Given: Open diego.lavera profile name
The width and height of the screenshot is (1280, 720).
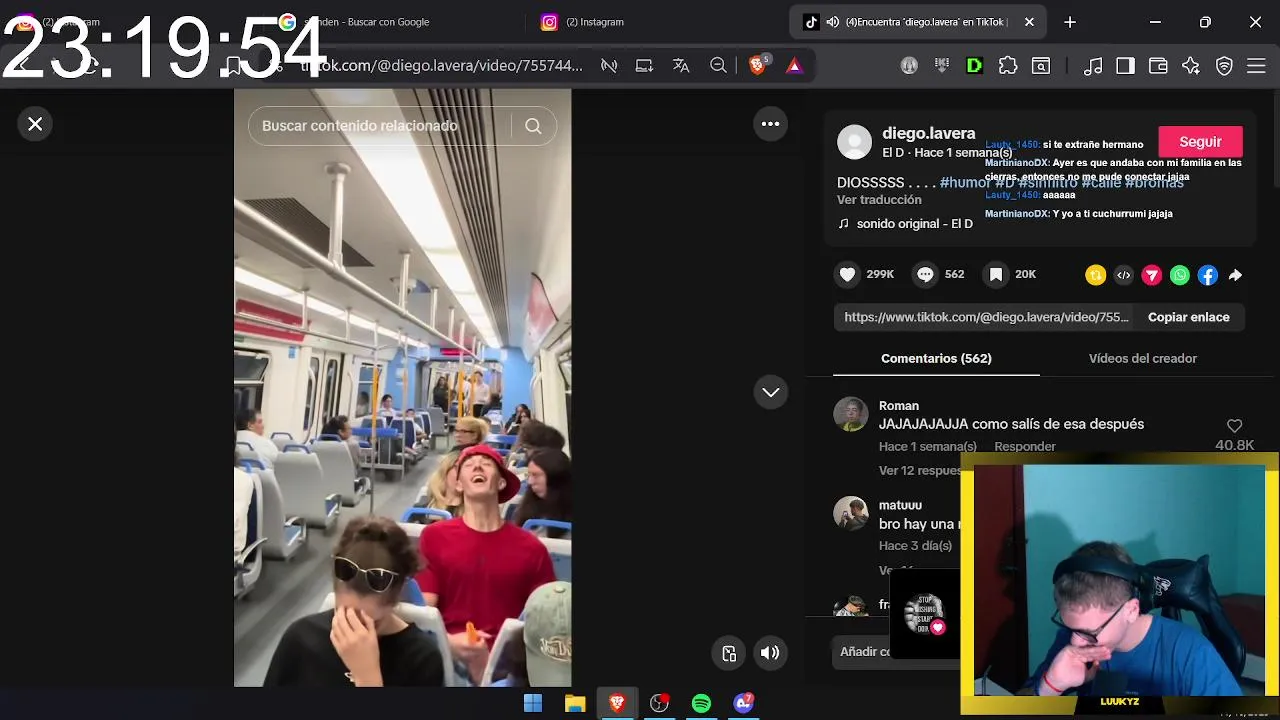Looking at the screenshot, I should 928,133.
